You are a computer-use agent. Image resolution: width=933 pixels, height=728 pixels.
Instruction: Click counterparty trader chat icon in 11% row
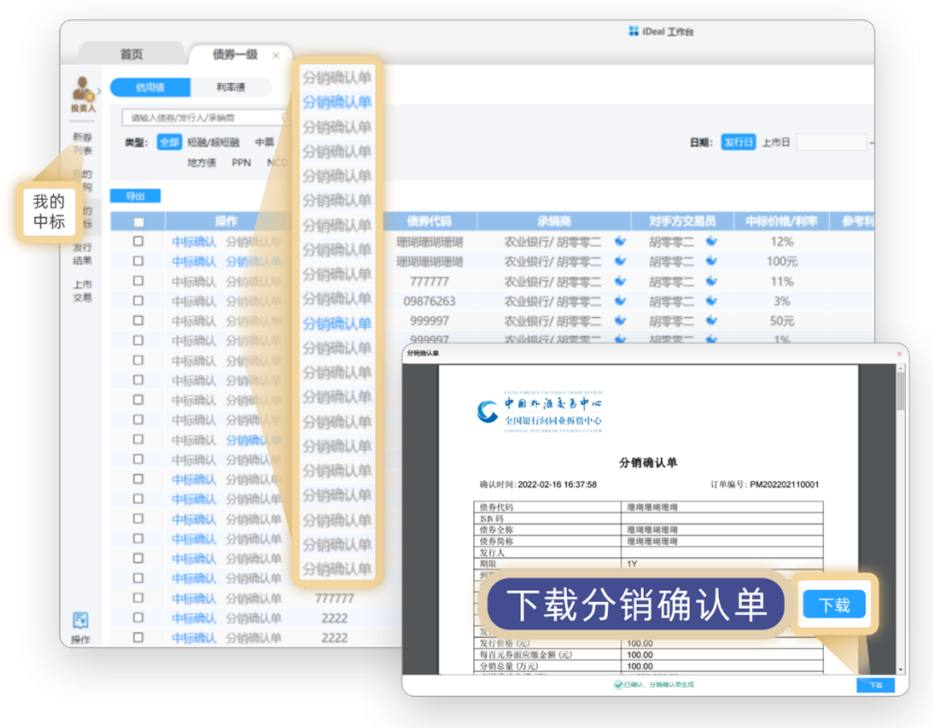(x=712, y=281)
